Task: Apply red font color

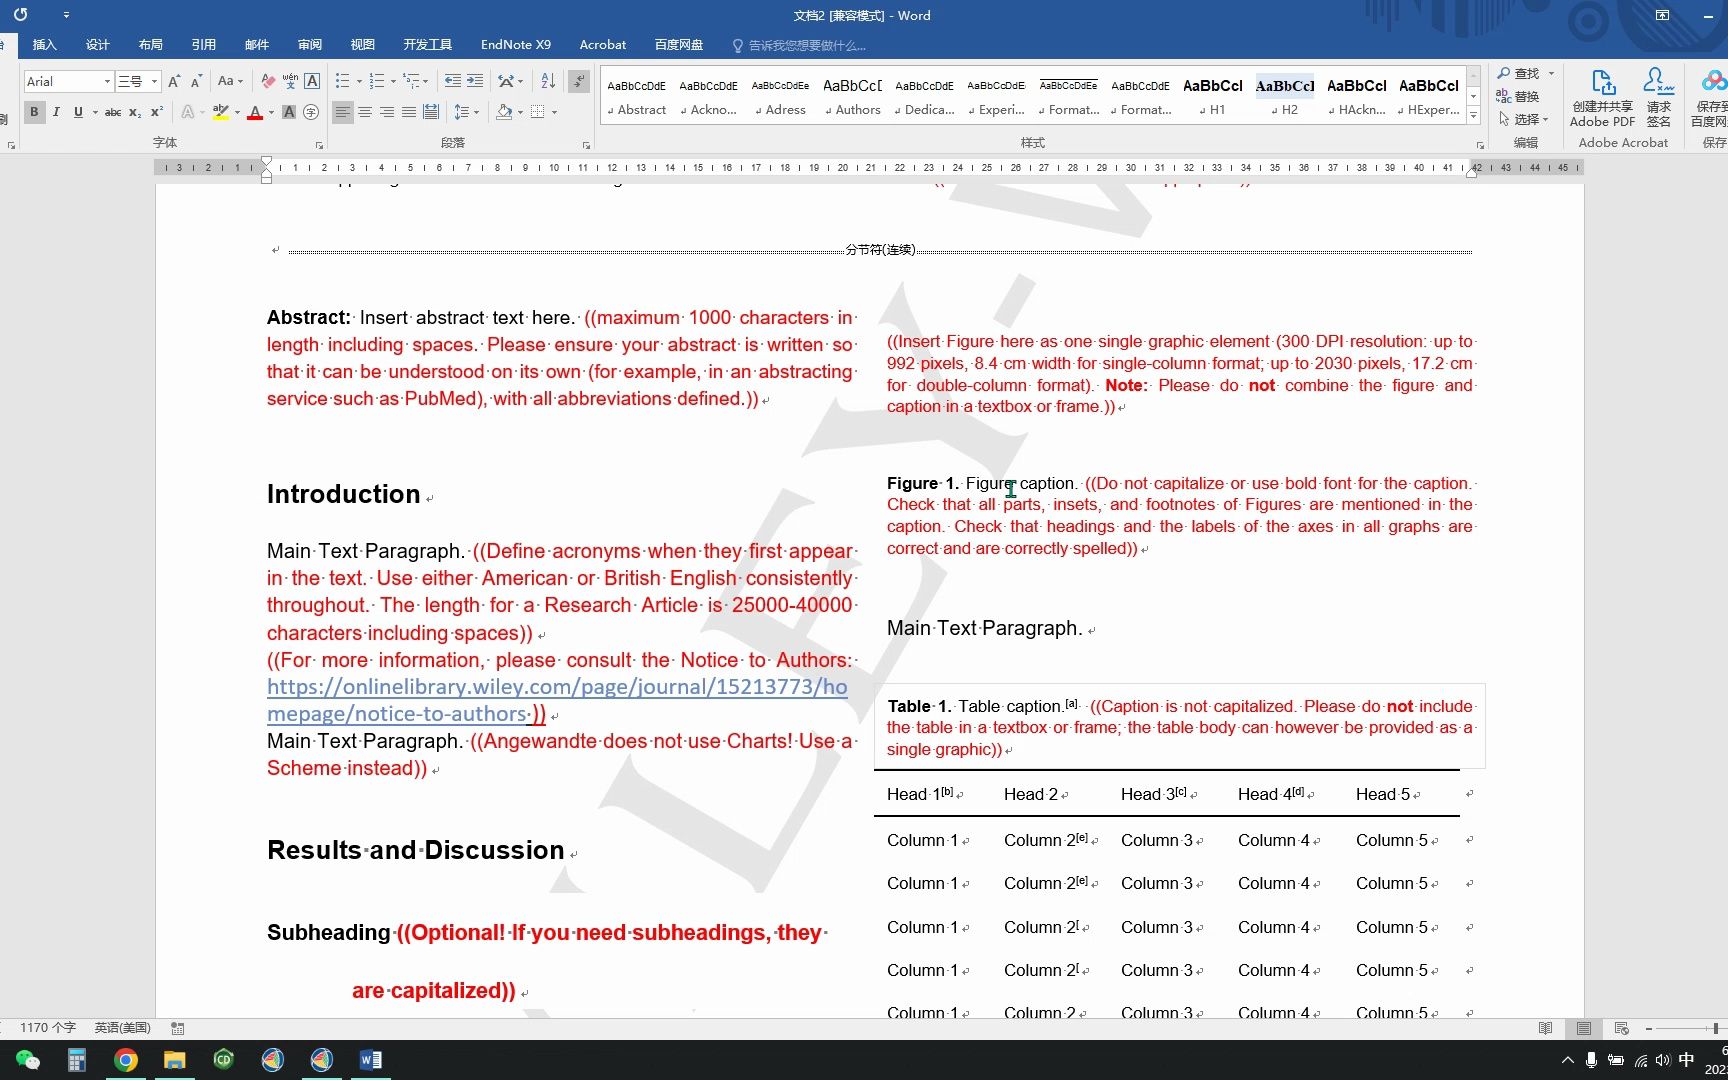Action: [x=255, y=112]
